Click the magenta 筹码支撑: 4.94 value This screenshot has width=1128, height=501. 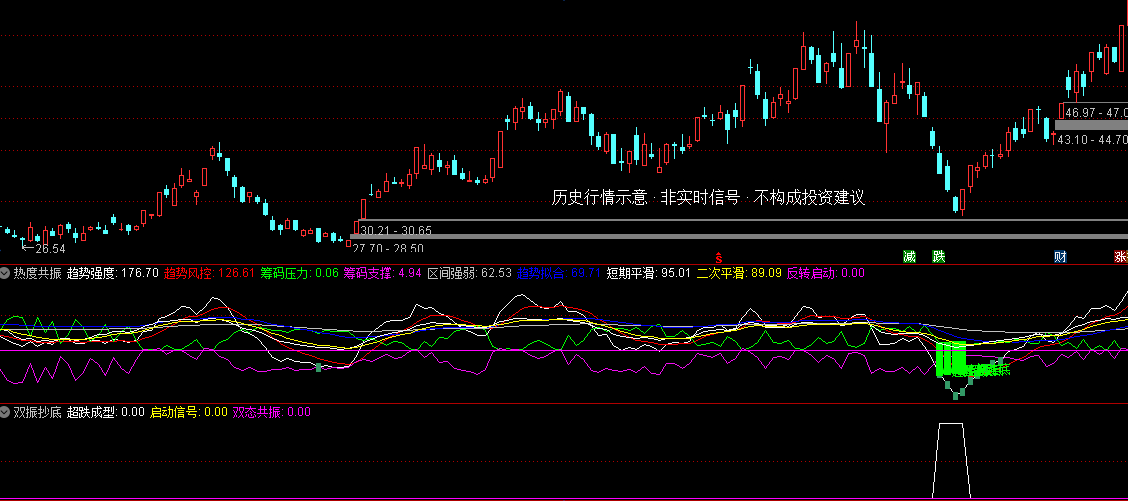382,274
